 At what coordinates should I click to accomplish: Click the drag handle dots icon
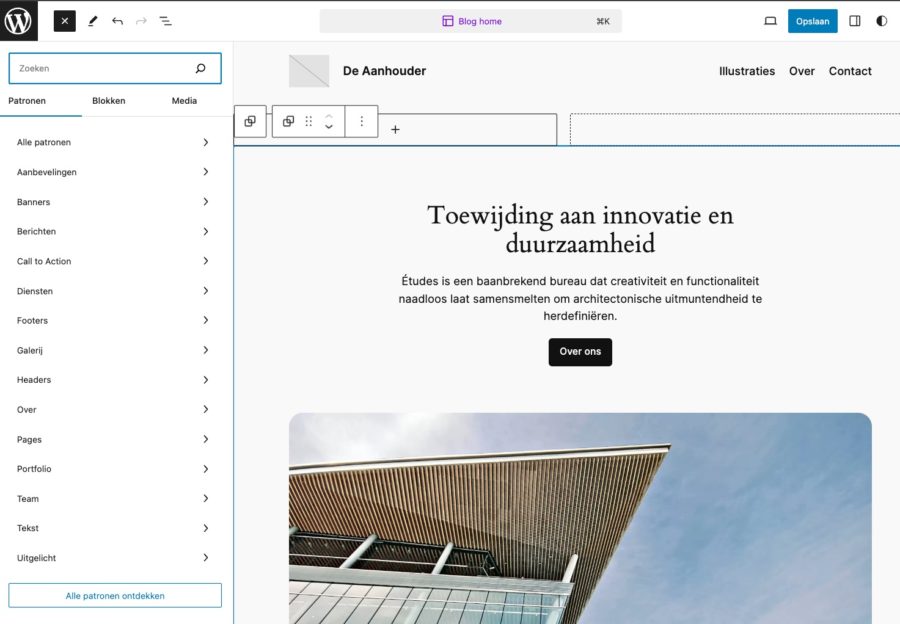click(309, 121)
